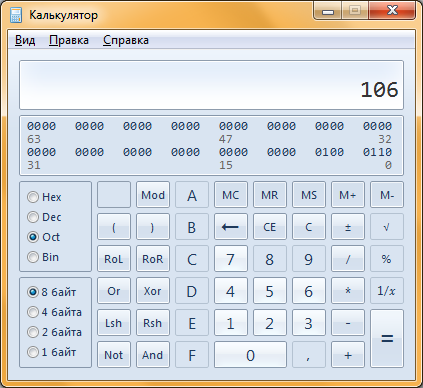
Task: Click the square root √ button
Action: point(387,227)
